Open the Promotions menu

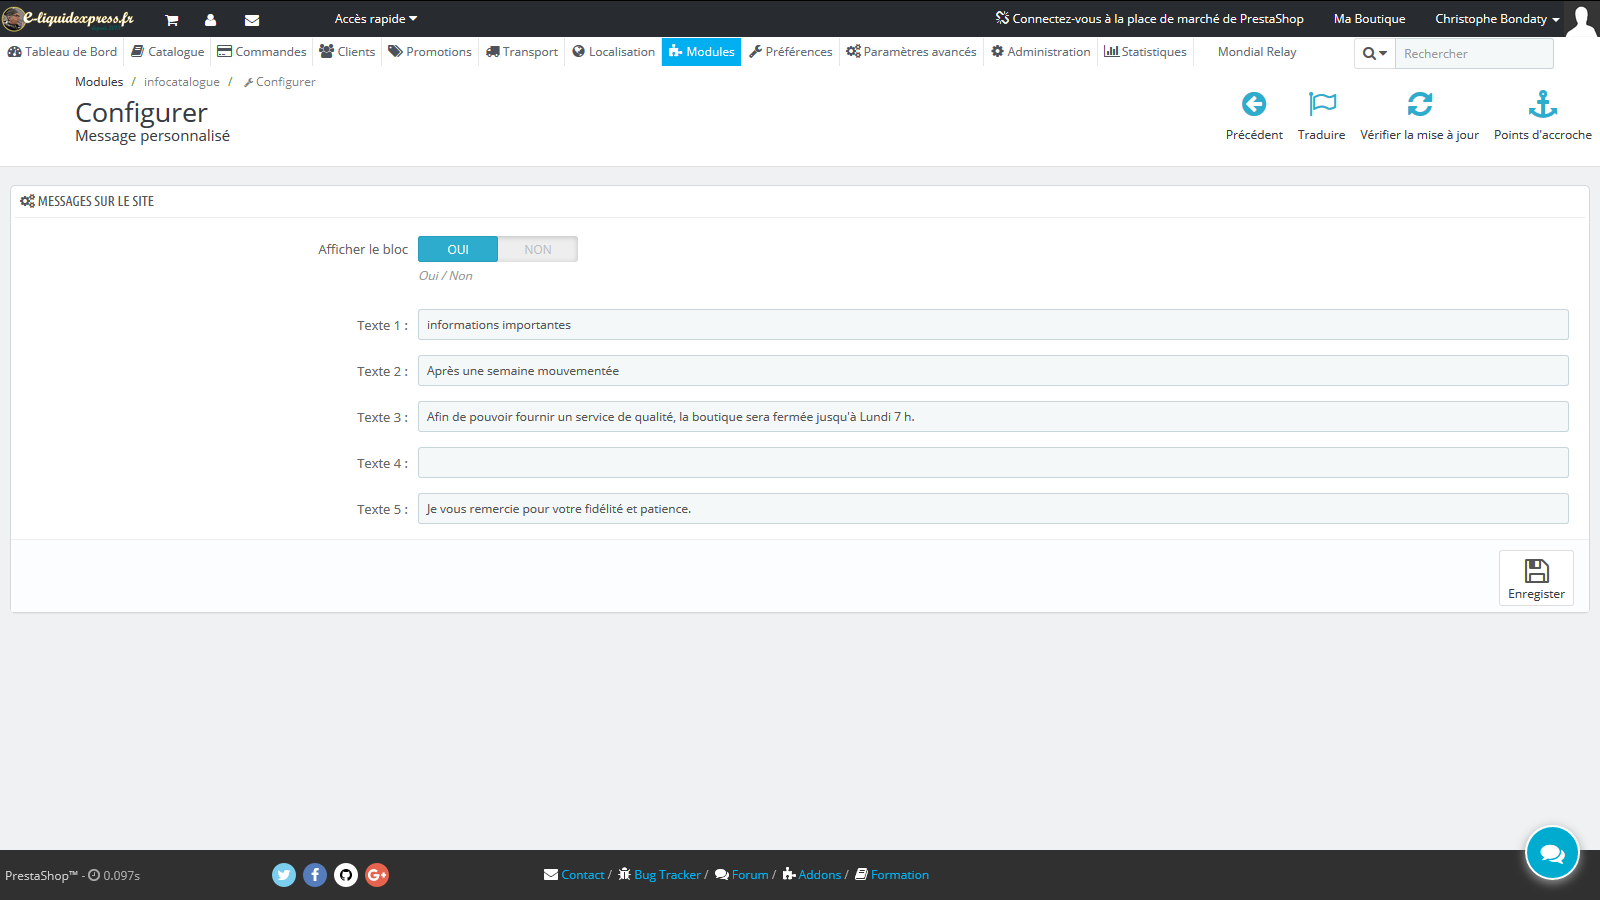tap(430, 52)
